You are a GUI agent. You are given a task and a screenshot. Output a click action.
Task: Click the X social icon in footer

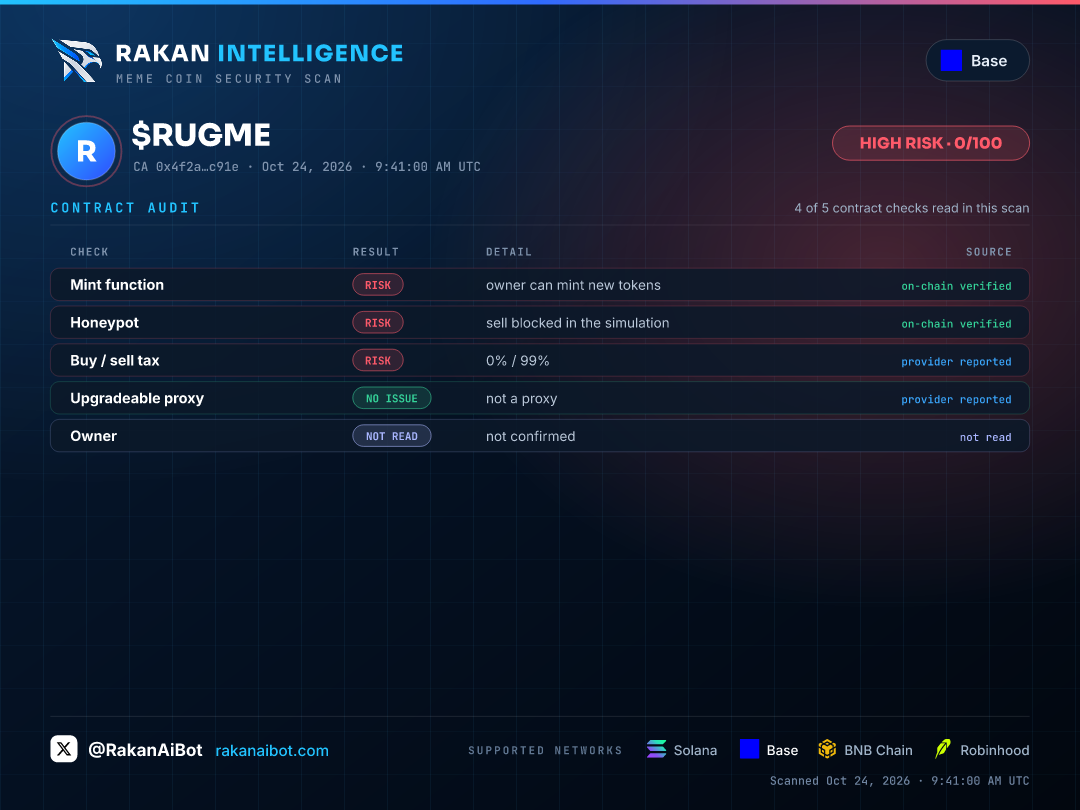64,749
